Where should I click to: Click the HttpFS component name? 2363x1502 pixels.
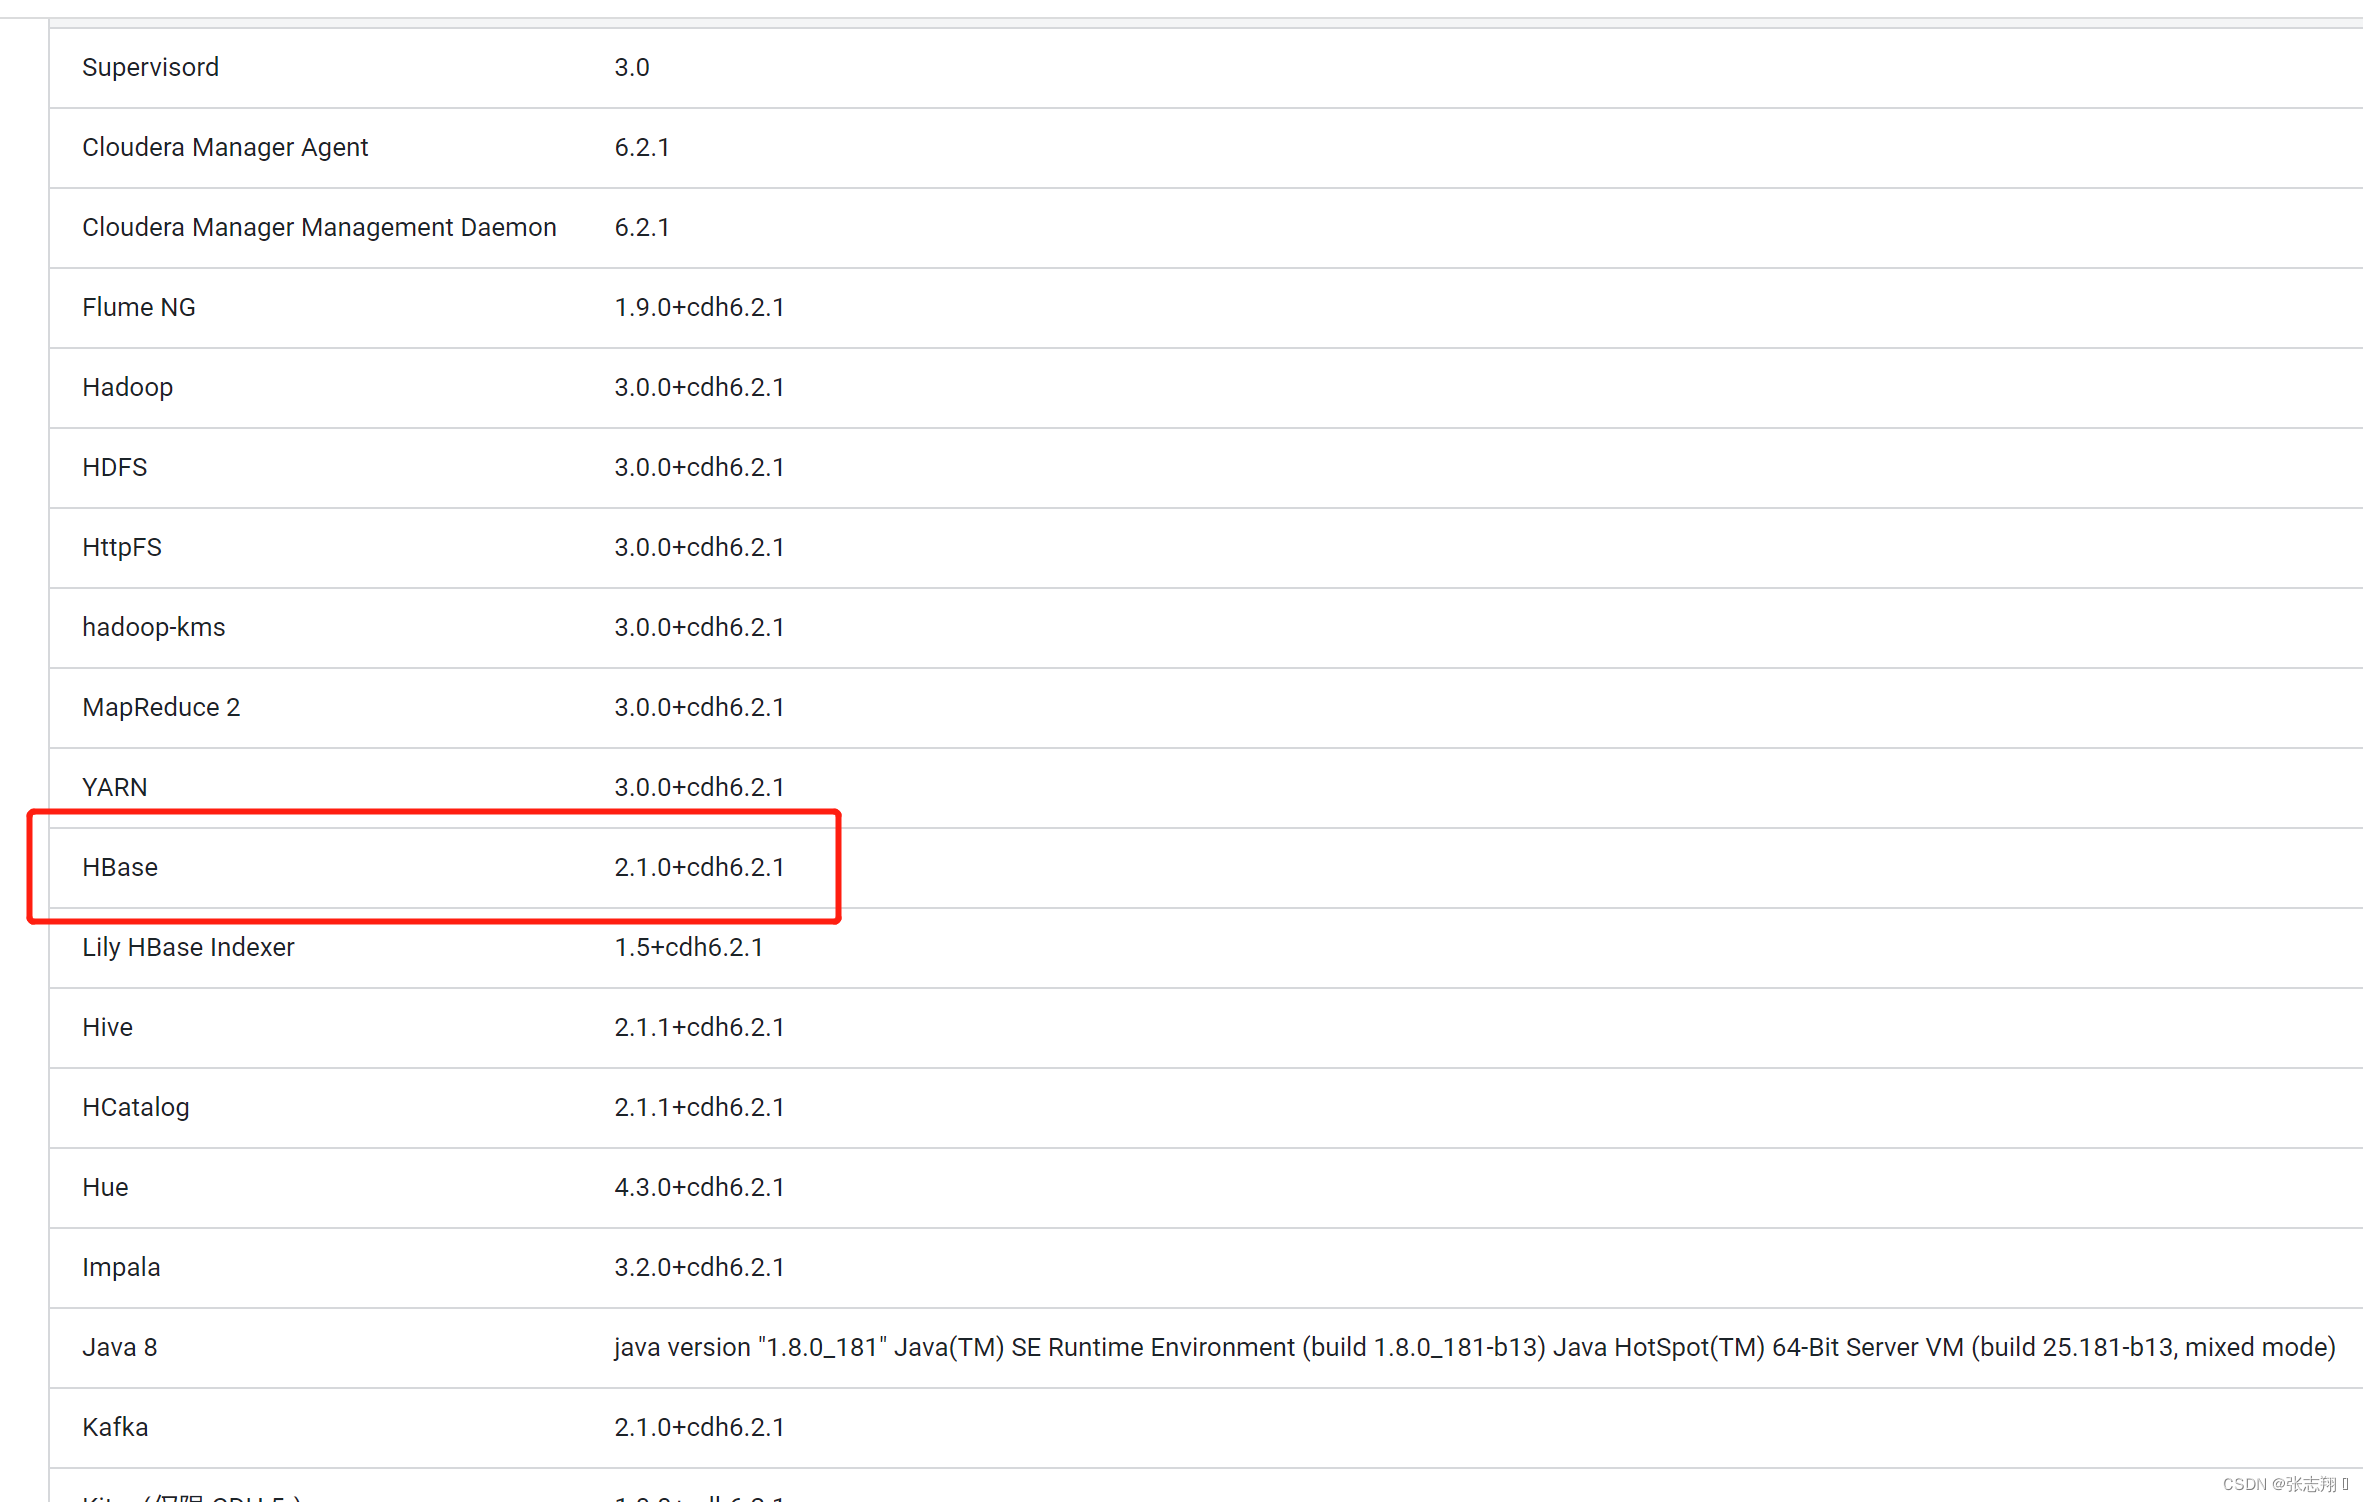[121, 547]
